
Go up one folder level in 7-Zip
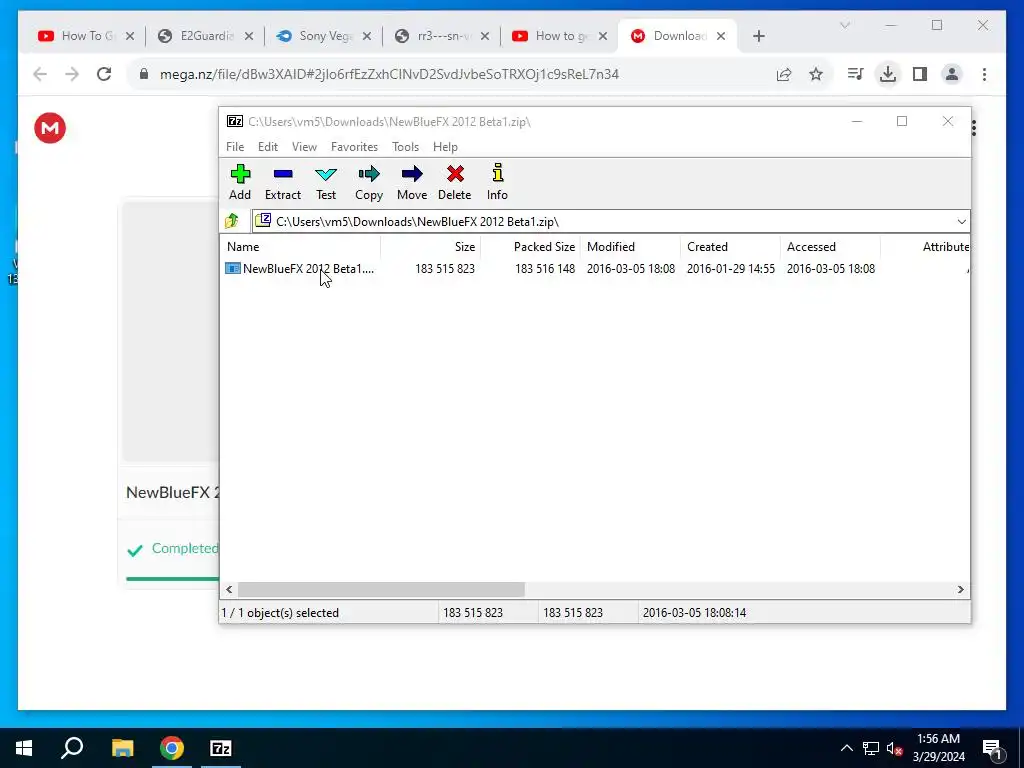click(232, 221)
